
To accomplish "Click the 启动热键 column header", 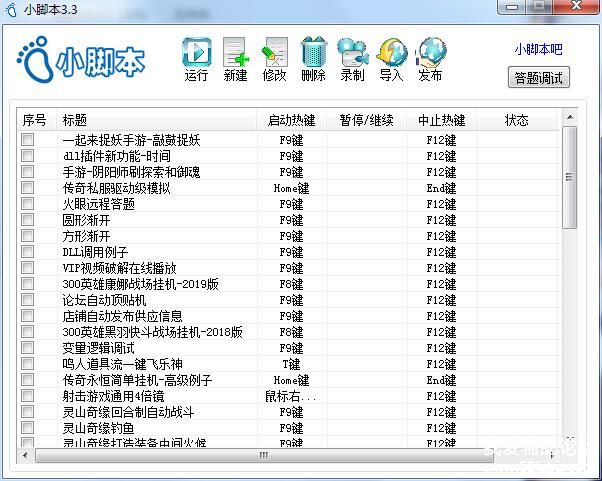I will click(292, 120).
